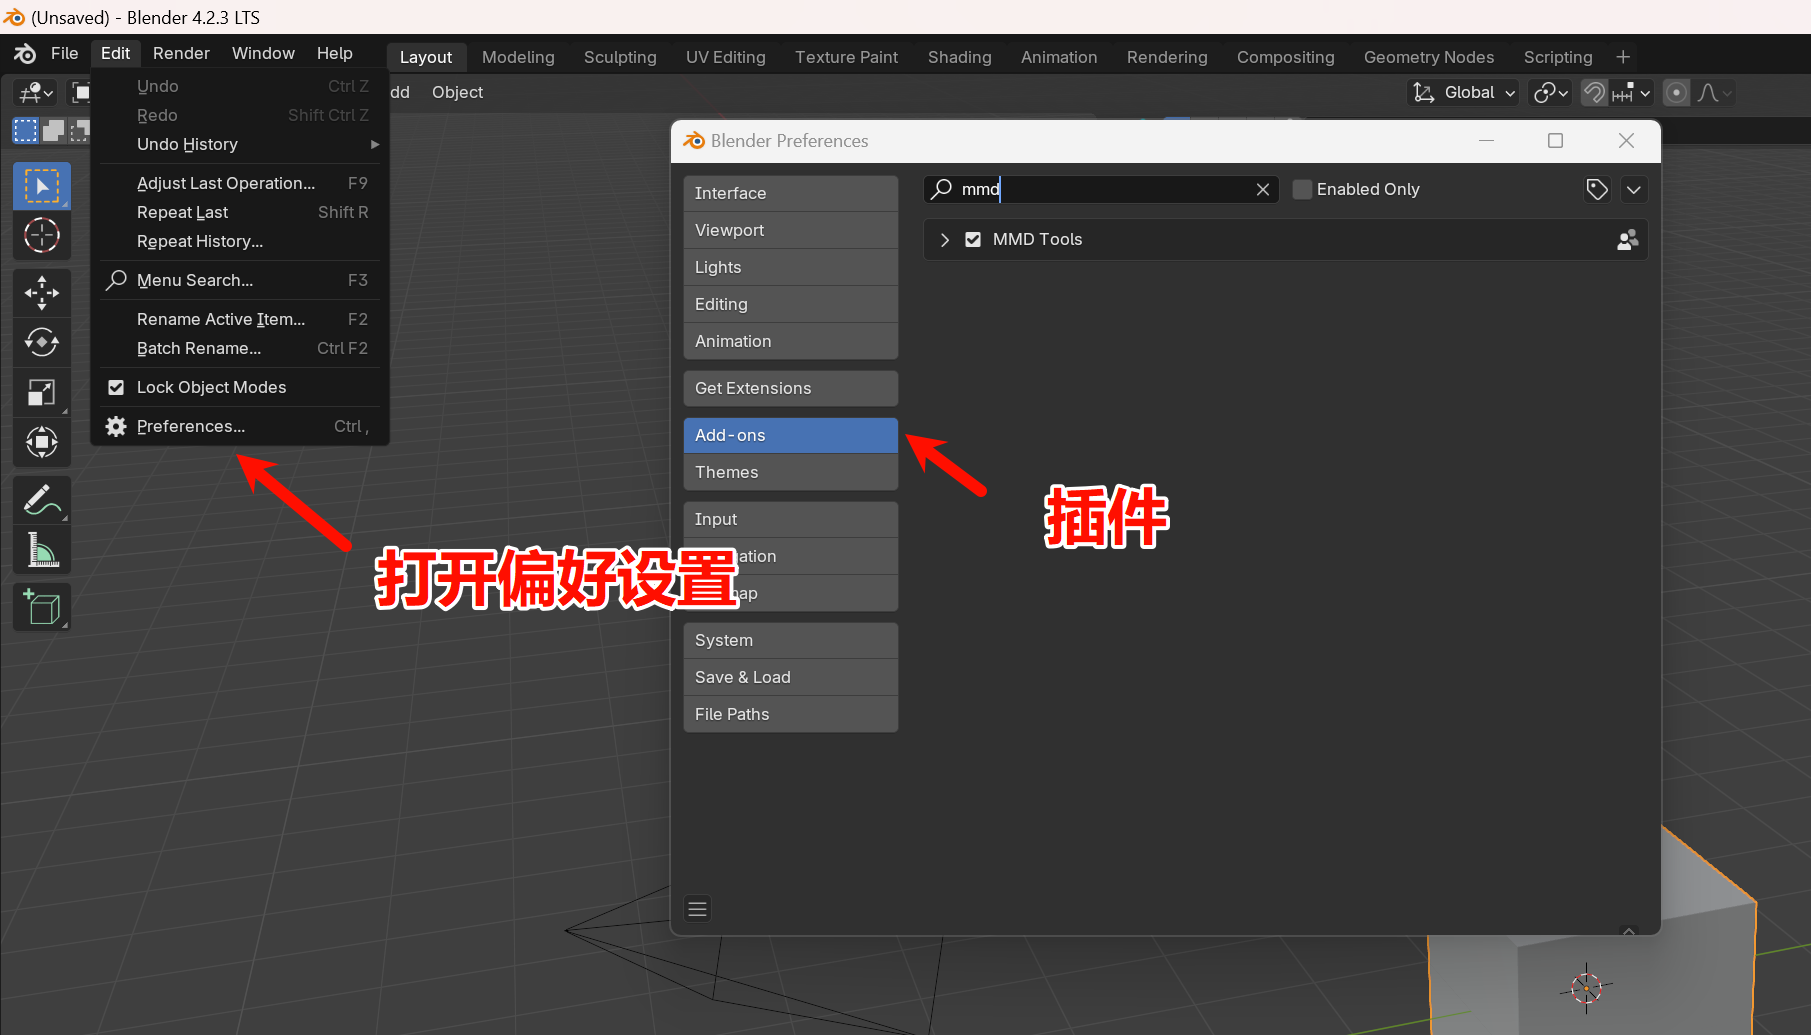Choose Menu Search in Edit menu
The width and height of the screenshot is (1811, 1035).
pyautogui.click(x=238, y=280)
